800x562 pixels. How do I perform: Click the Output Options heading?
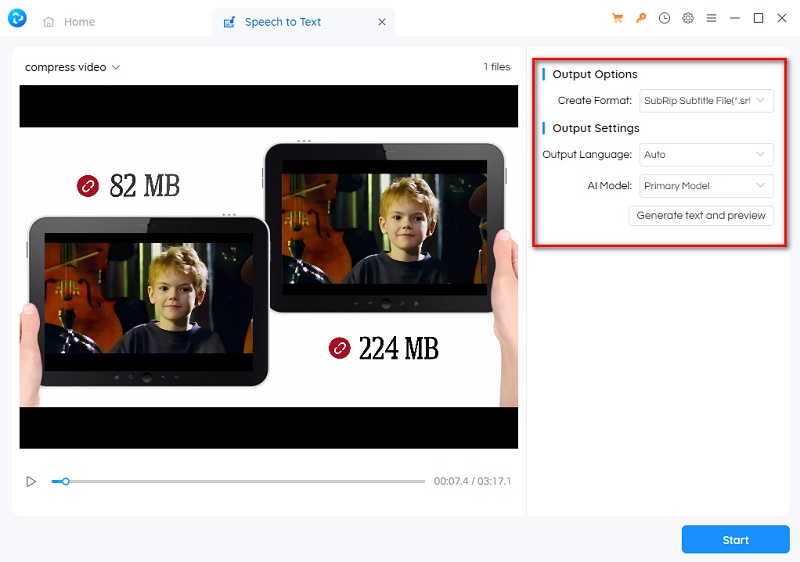pos(594,74)
